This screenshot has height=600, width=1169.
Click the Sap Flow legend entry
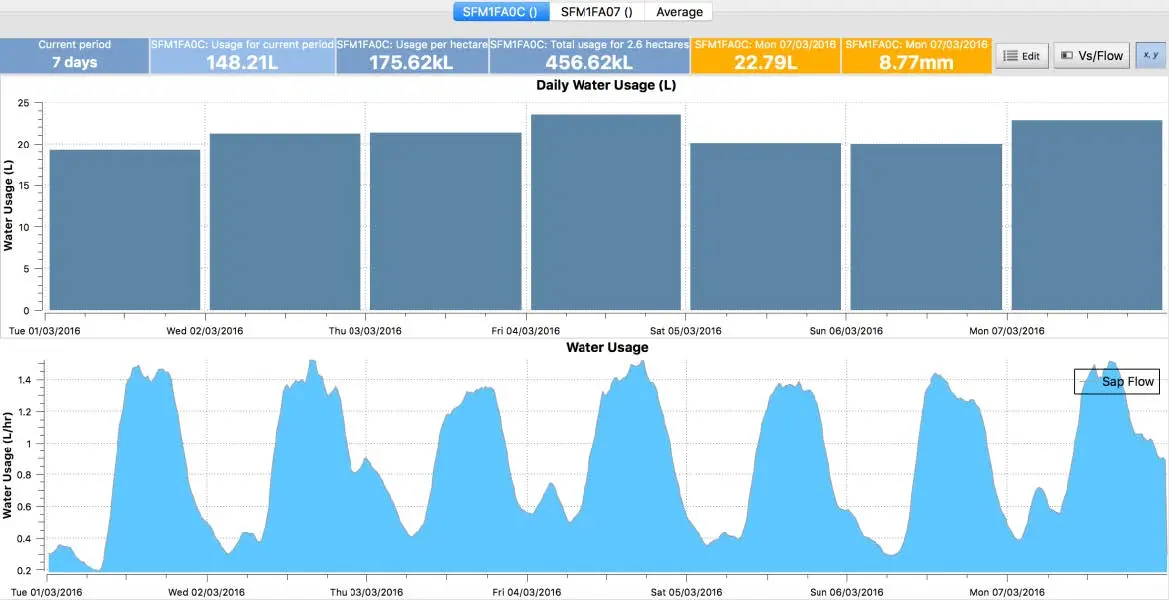1117,381
